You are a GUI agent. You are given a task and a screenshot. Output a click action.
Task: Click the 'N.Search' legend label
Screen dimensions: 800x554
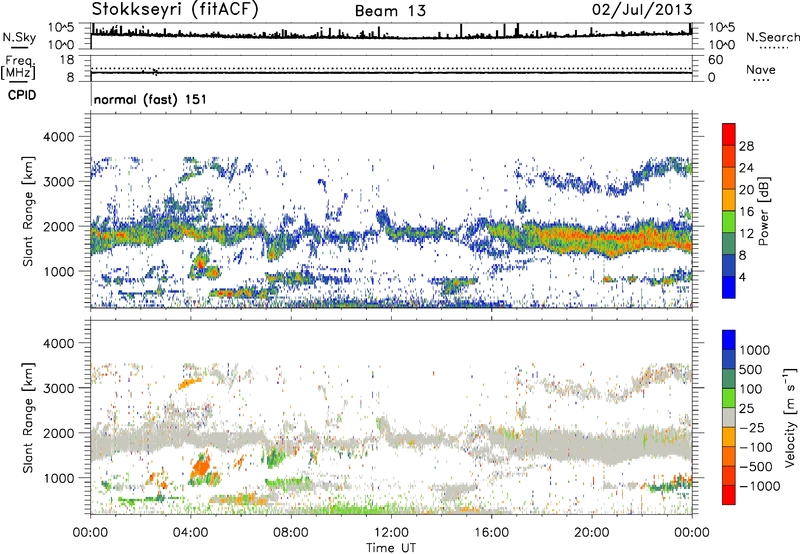pyautogui.click(x=772, y=37)
